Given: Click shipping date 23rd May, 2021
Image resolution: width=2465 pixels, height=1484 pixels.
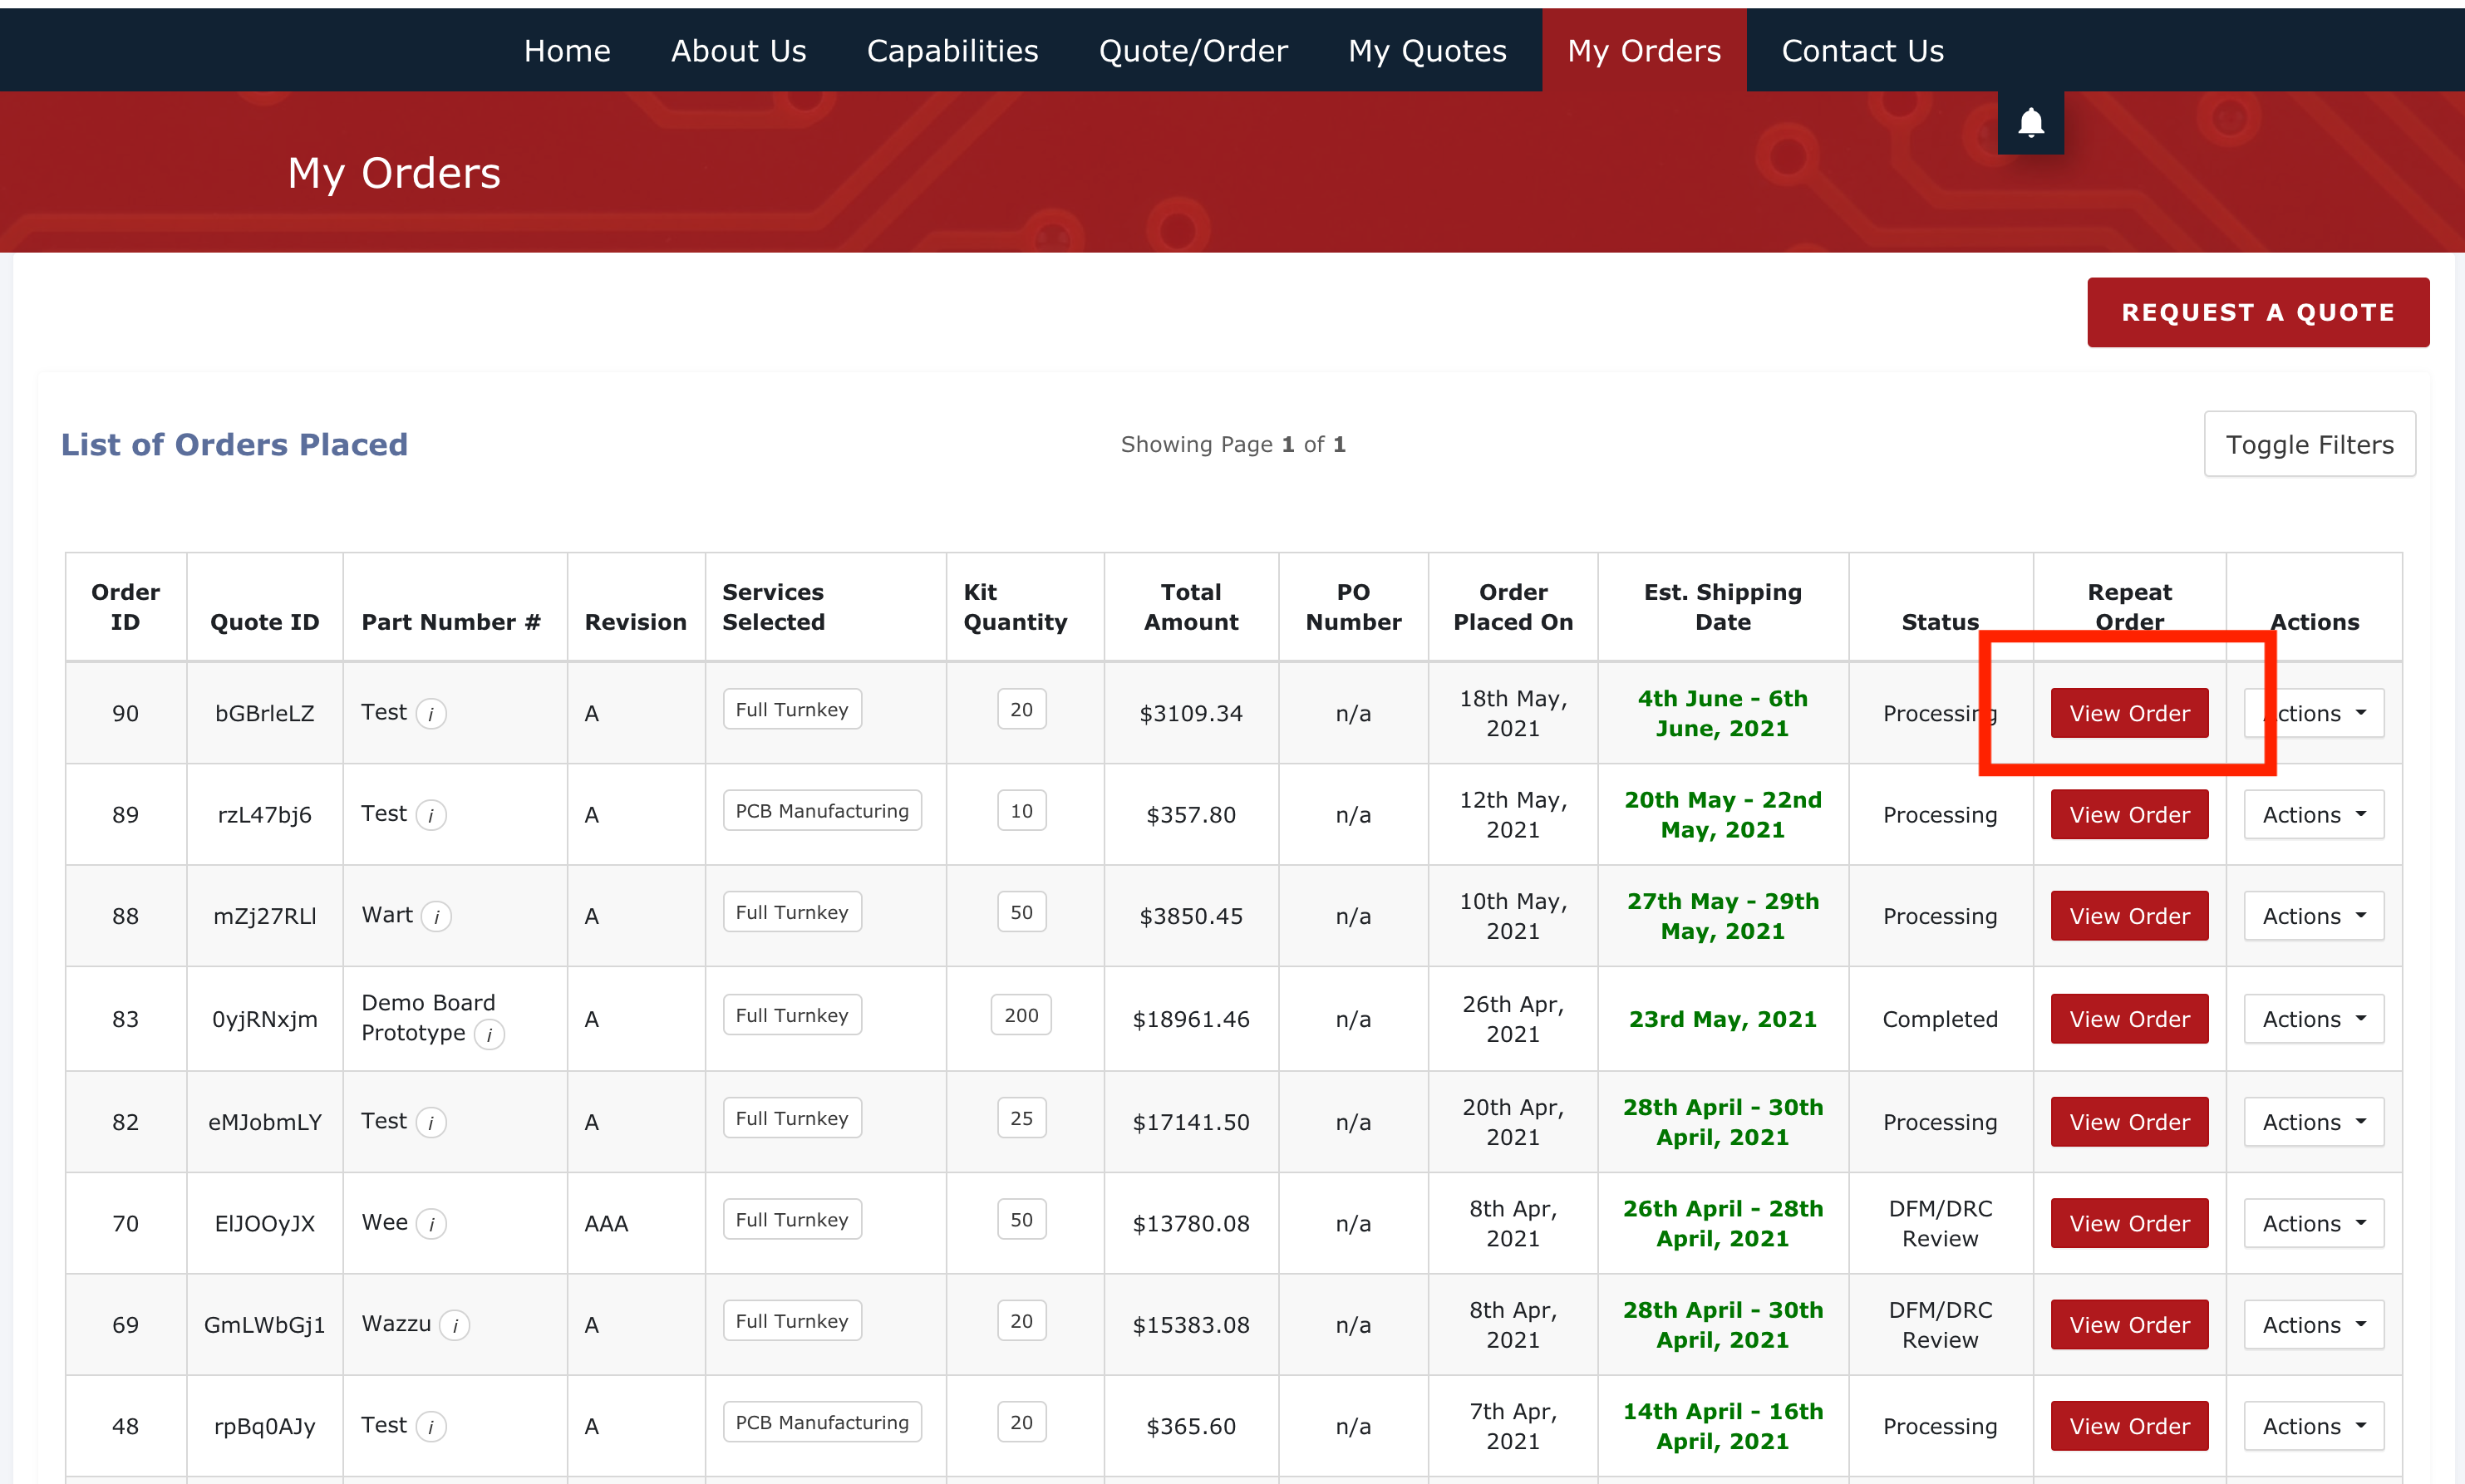Looking at the screenshot, I should click(x=1722, y=1018).
